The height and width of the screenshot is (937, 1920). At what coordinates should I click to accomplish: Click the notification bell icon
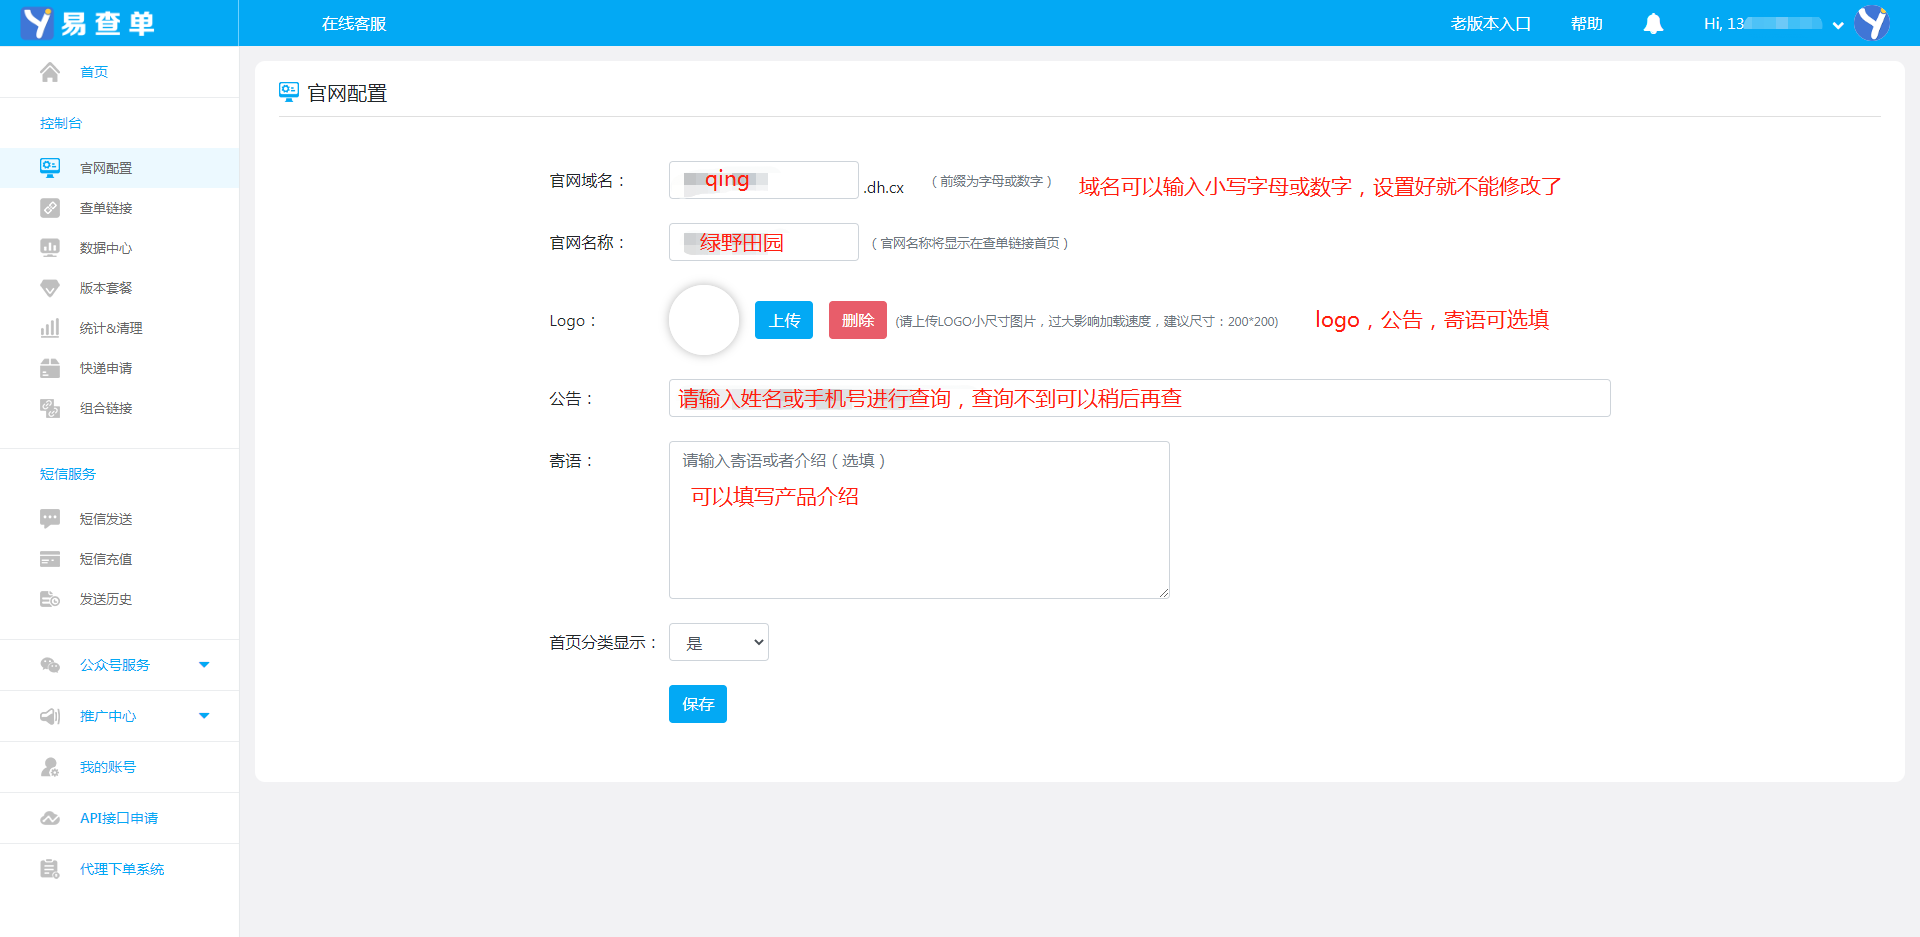pos(1653,23)
